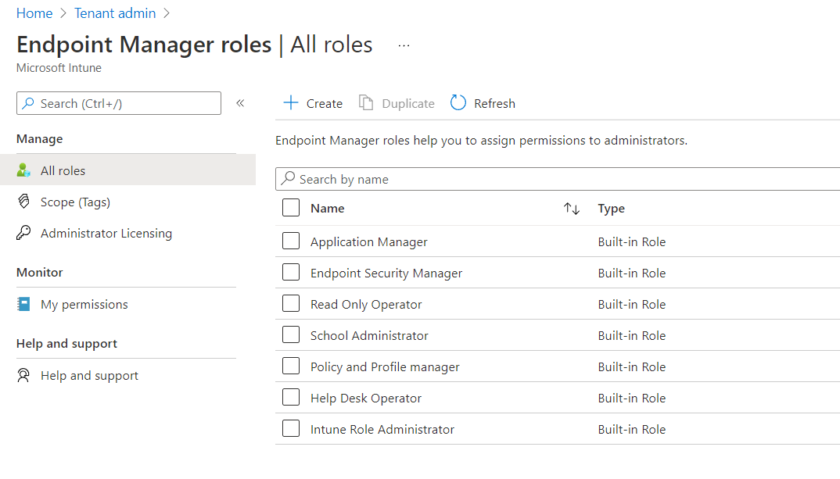Click the All roles person icon
This screenshot has height=479, width=840.
[x=23, y=170]
